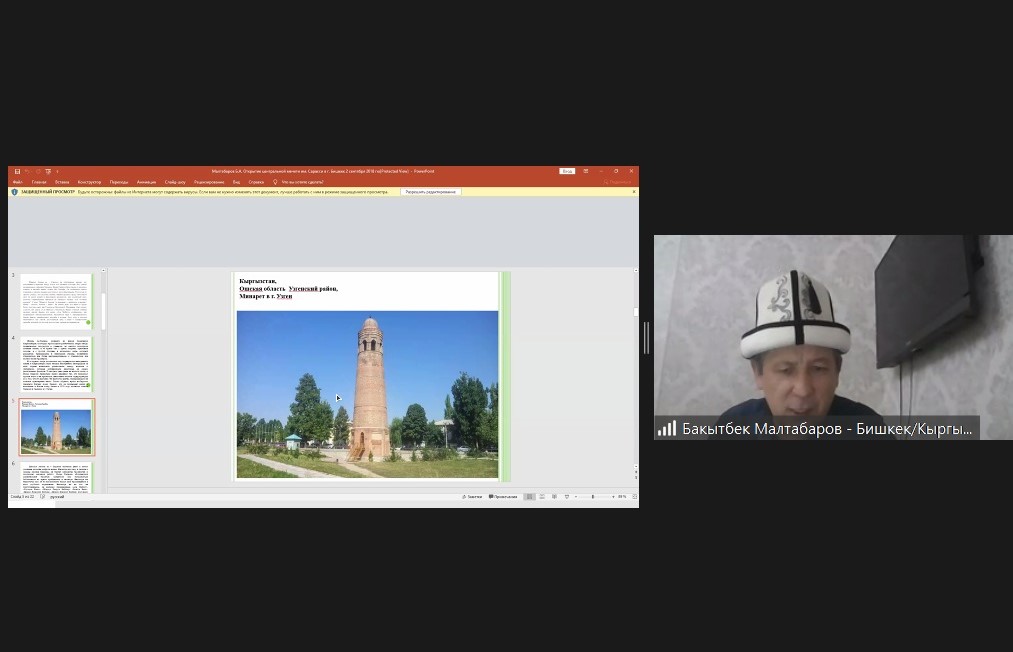Open the ribbon display options

pos(587,171)
